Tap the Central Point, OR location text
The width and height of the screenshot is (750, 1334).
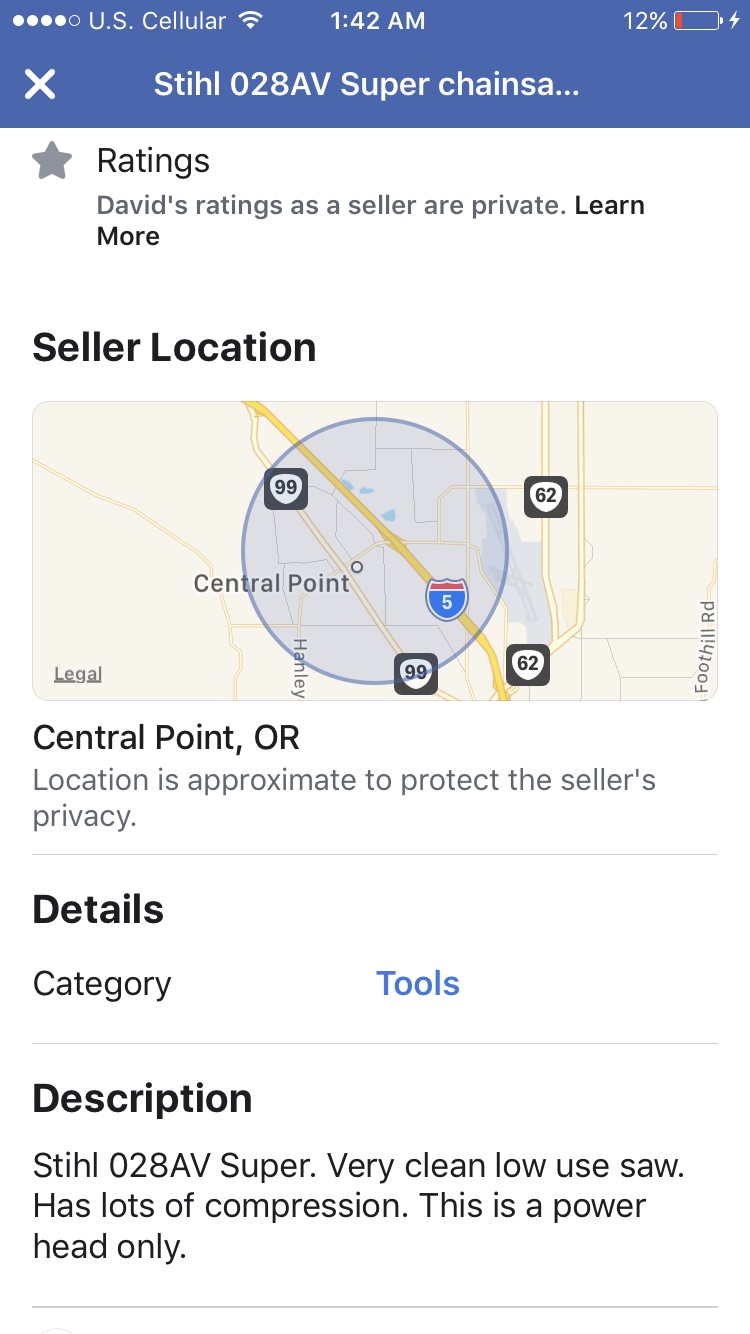pos(166,738)
